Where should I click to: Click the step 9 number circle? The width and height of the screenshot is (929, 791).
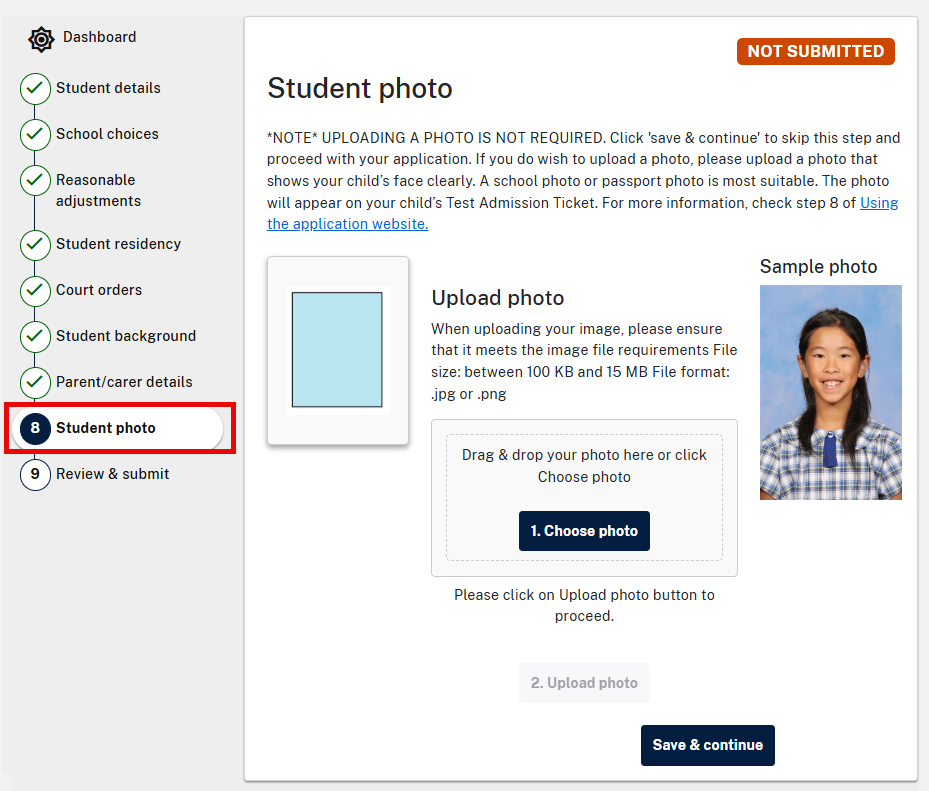click(x=35, y=475)
